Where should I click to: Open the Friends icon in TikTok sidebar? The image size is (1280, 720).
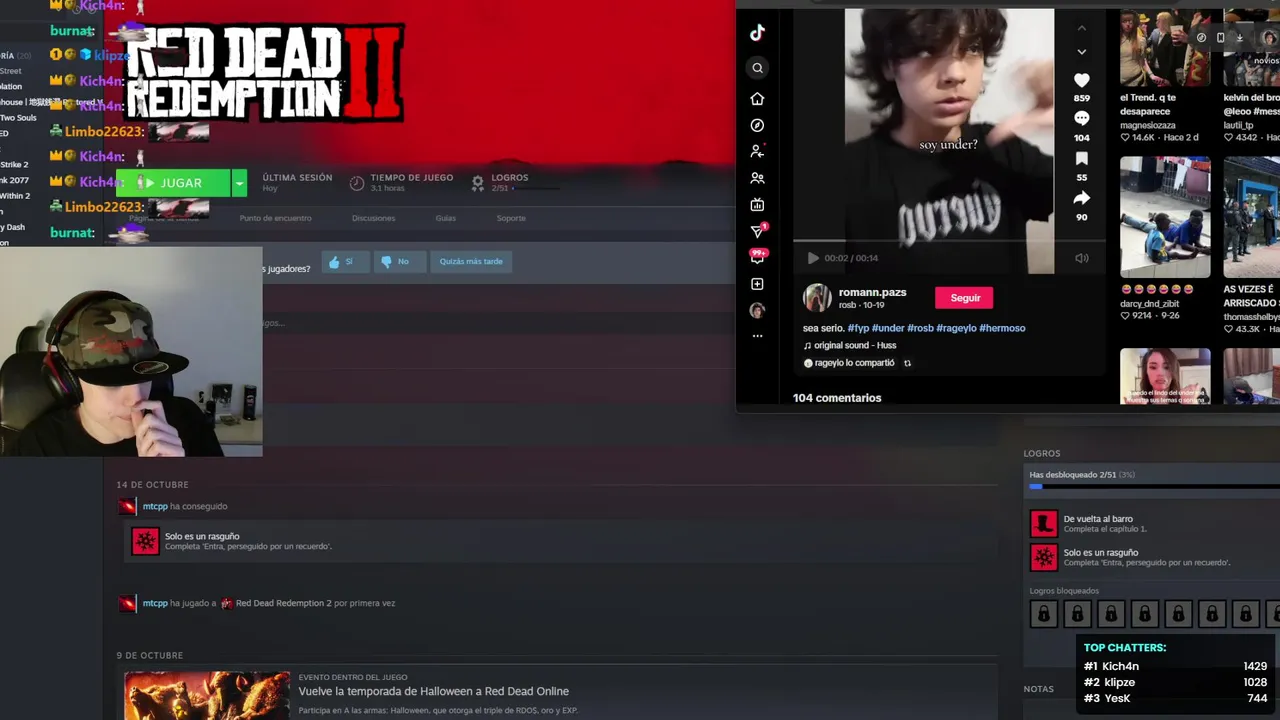point(757,178)
